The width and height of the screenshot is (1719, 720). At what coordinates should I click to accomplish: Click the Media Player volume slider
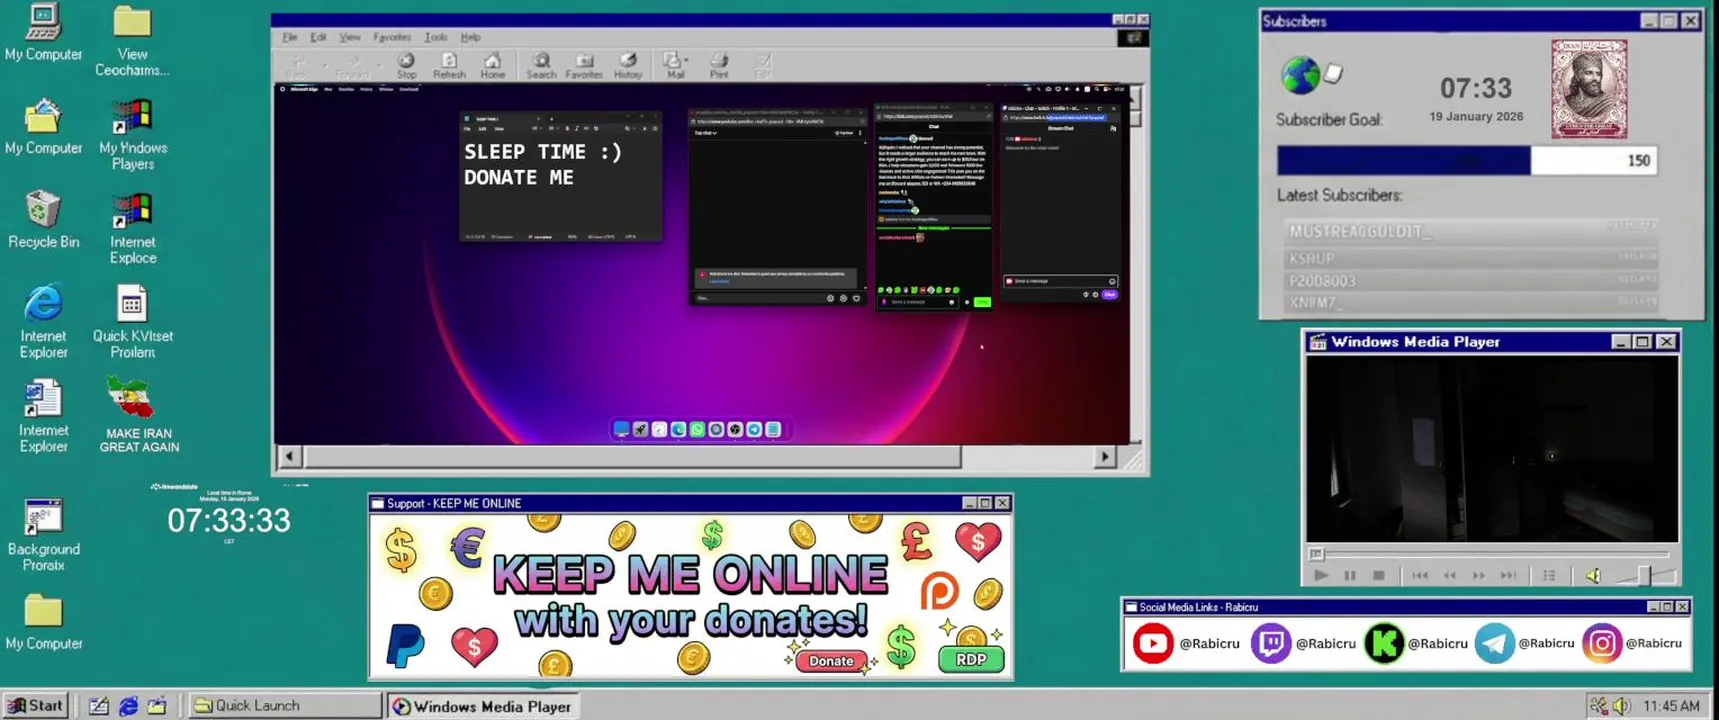(1643, 576)
